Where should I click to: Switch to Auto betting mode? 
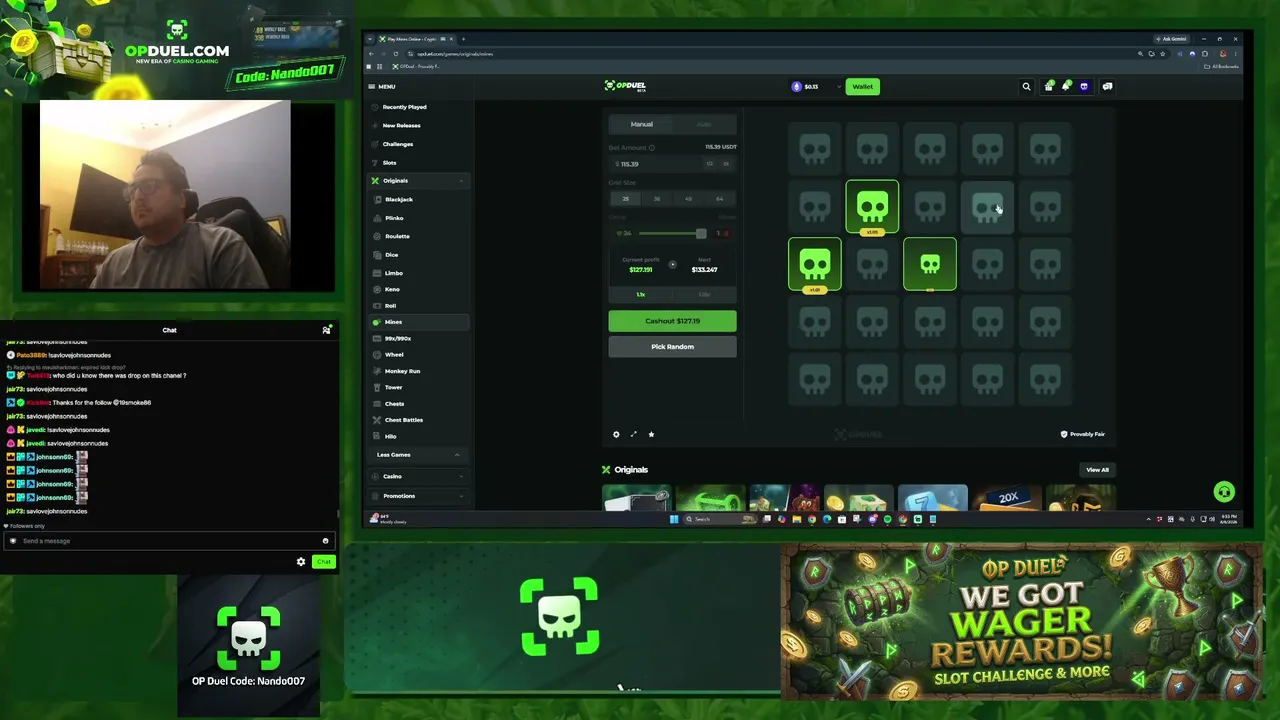[704, 124]
